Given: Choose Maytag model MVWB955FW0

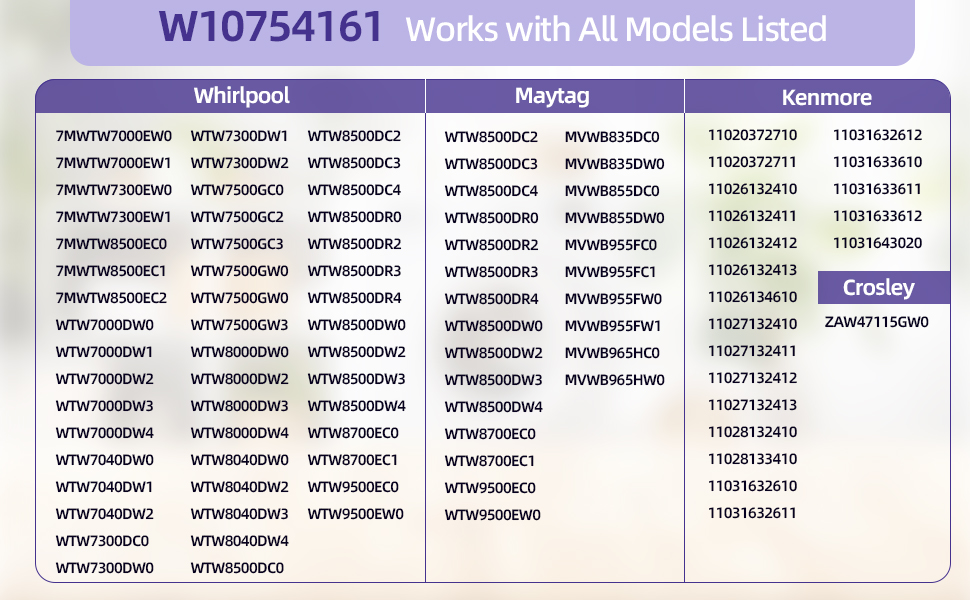Looking at the screenshot, I should click(x=613, y=299).
